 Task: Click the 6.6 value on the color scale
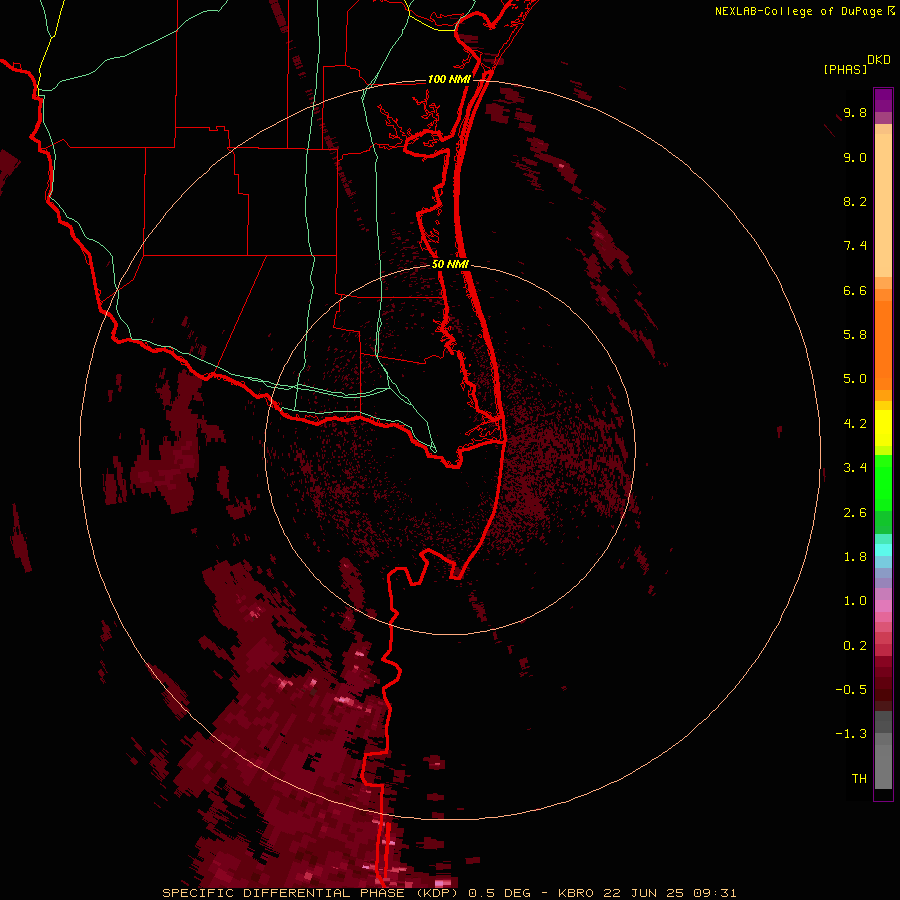coord(855,290)
